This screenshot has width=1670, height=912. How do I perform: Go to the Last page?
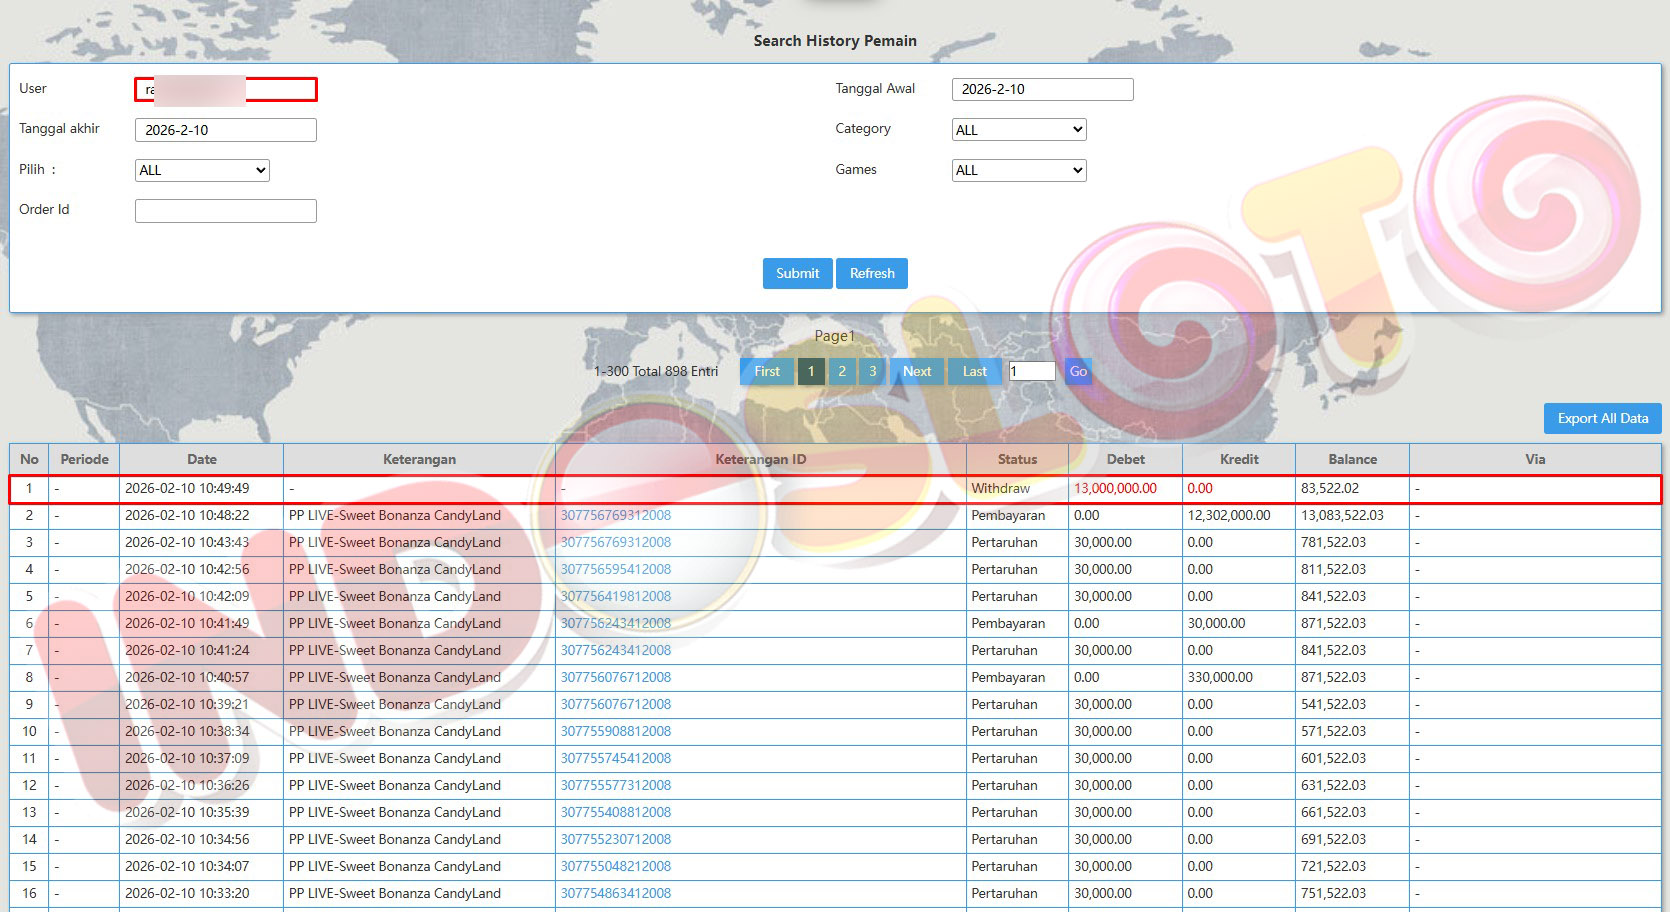tap(974, 371)
